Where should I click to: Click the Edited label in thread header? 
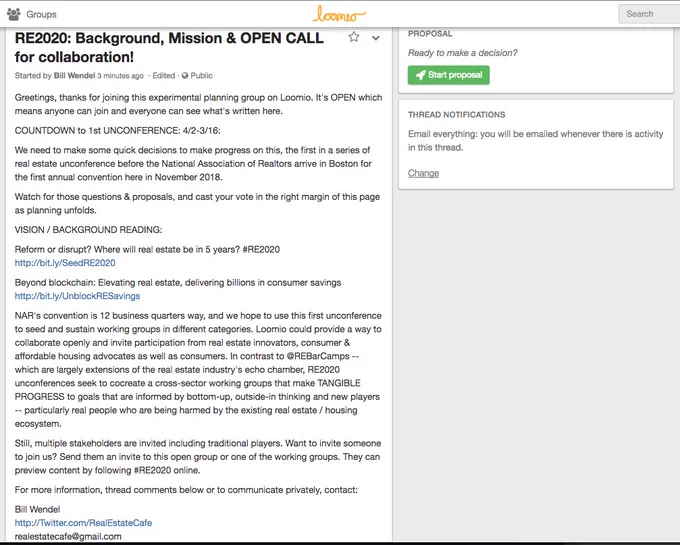click(163, 75)
